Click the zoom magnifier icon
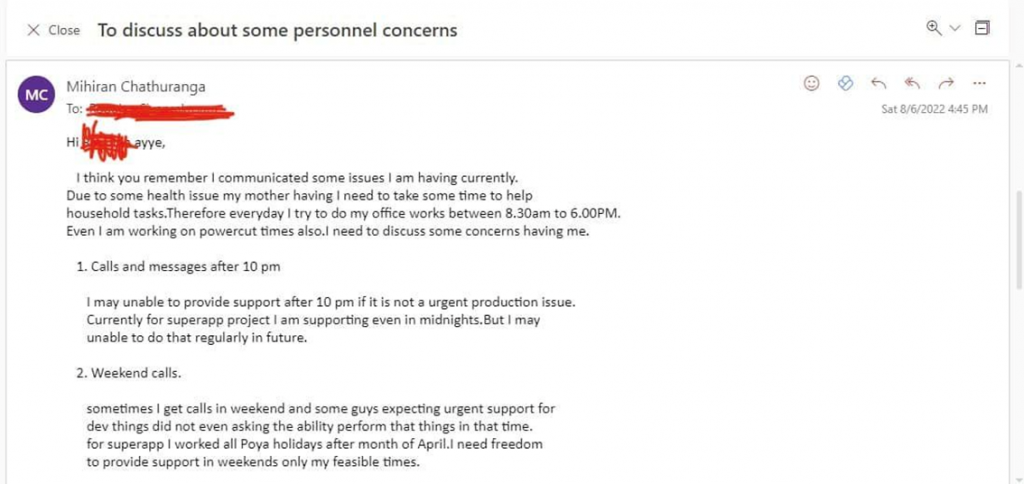Screen dimensions: 1024x484 (x=934, y=28)
